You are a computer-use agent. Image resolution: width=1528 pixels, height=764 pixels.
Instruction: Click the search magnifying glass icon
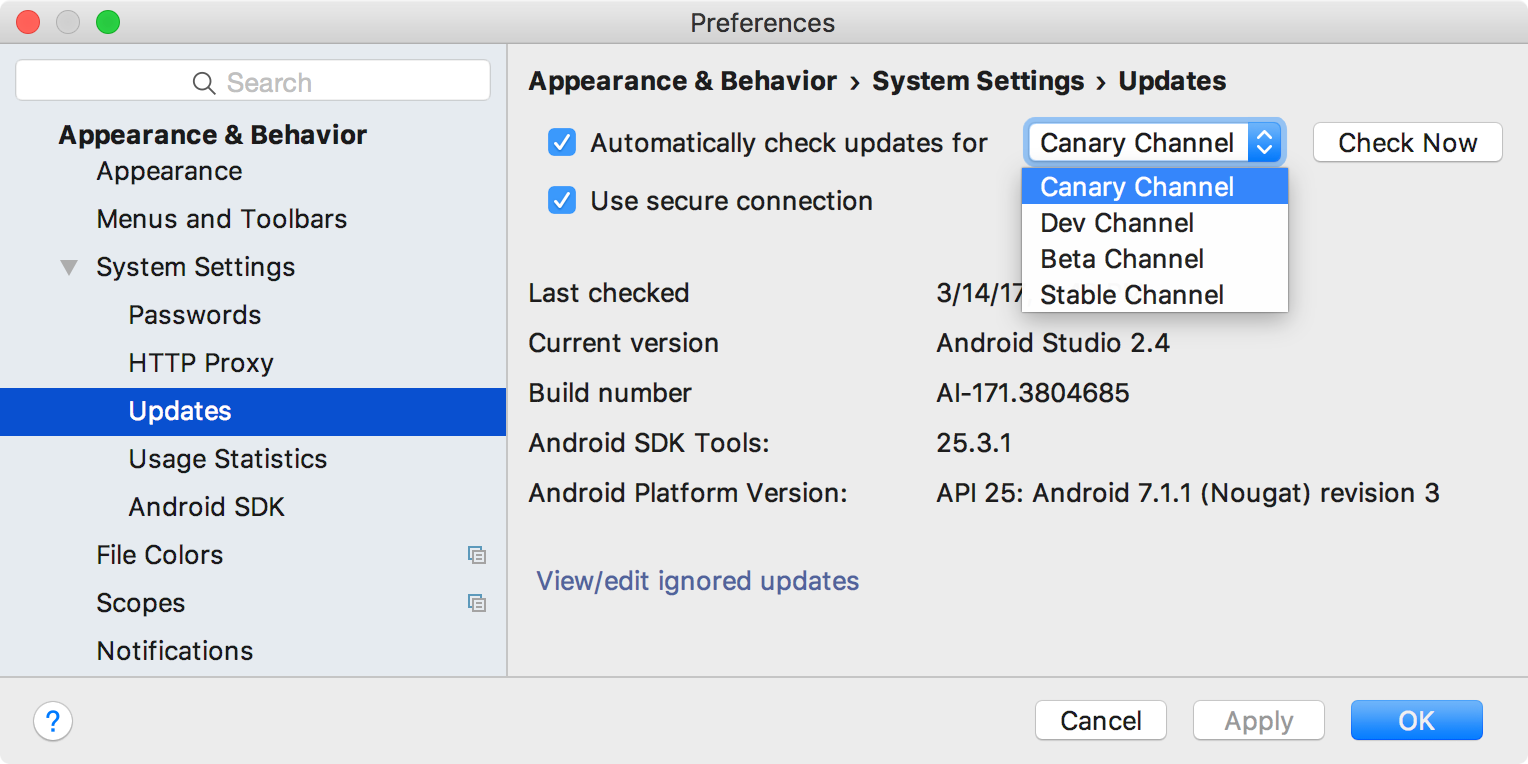pos(204,81)
